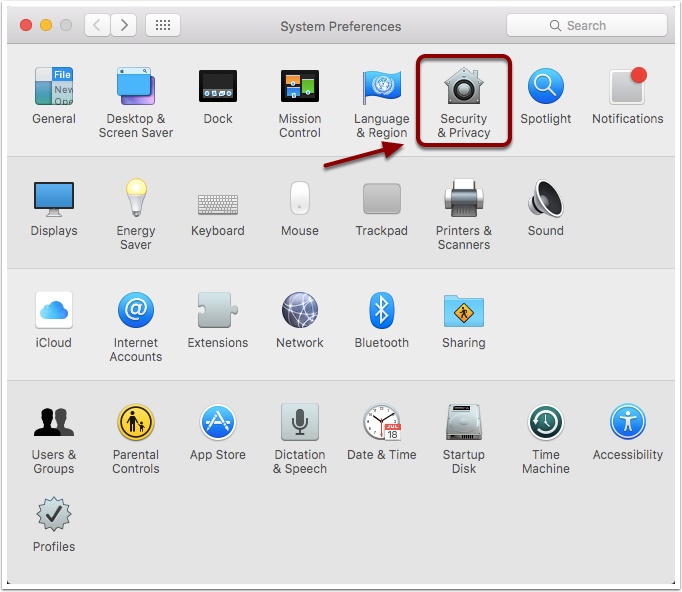
Task: Open Time Machine preferences icon
Action: click(x=545, y=421)
